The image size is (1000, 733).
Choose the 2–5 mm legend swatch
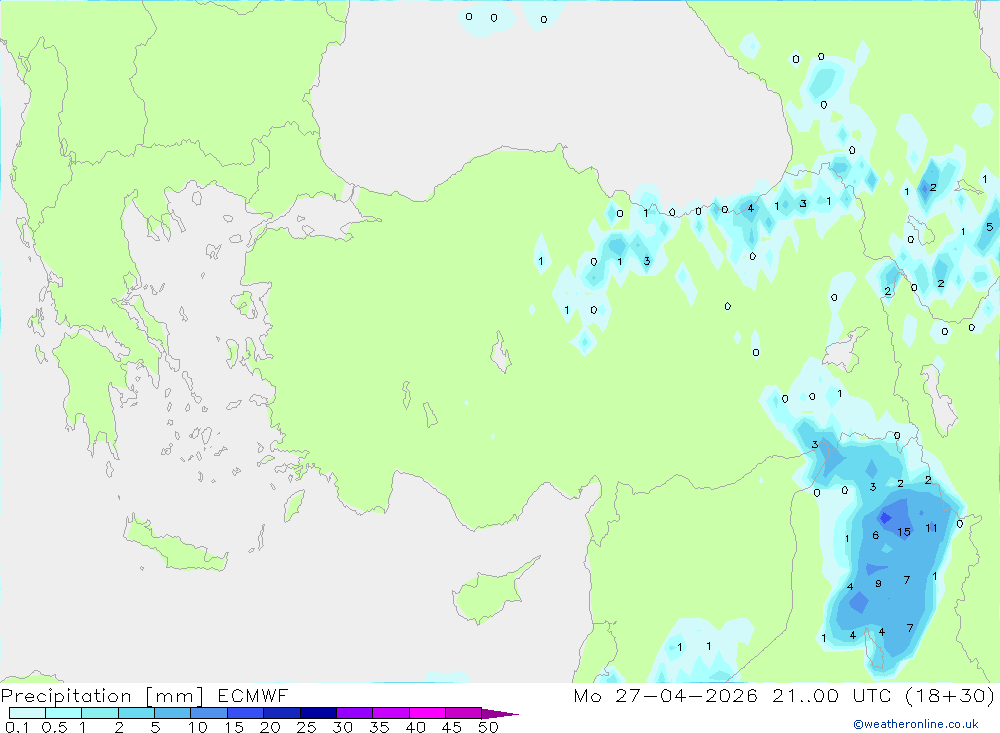(136, 713)
